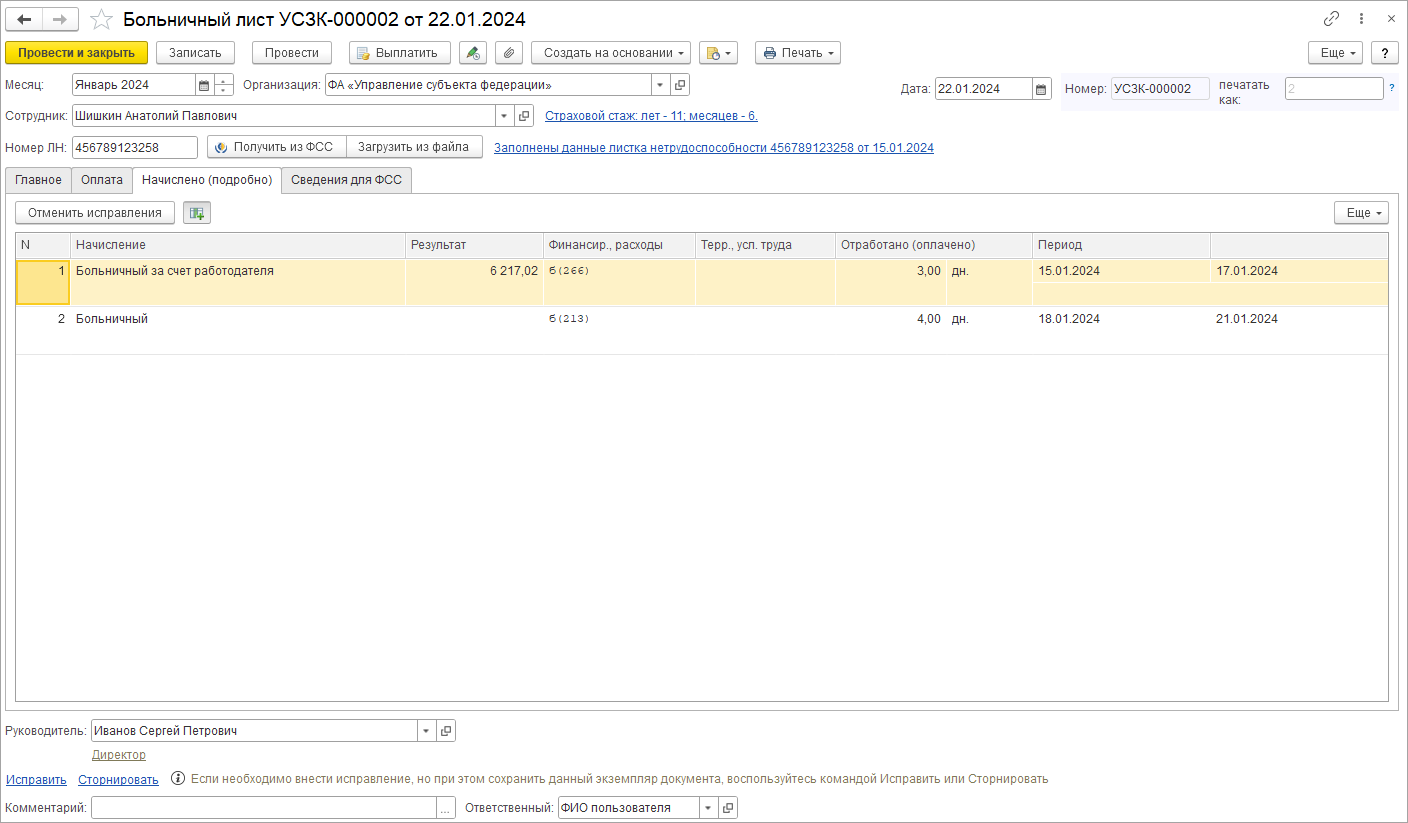This screenshot has height=823, width=1408.
Task: Select the Начислено (подробно) tab
Action: tap(207, 180)
